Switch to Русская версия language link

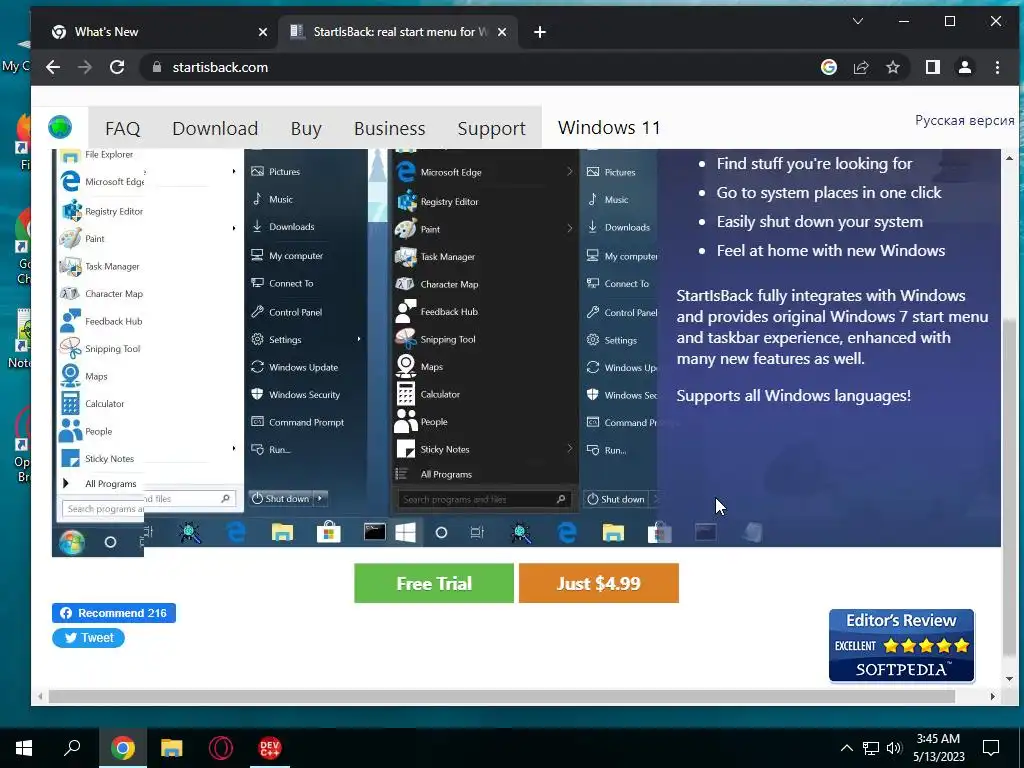[964, 120]
